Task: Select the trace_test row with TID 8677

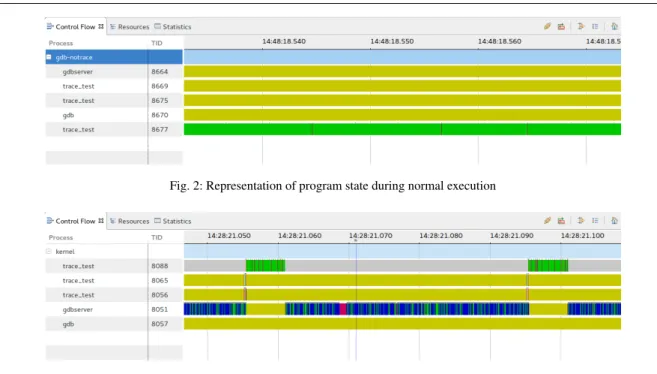Action: point(114,129)
